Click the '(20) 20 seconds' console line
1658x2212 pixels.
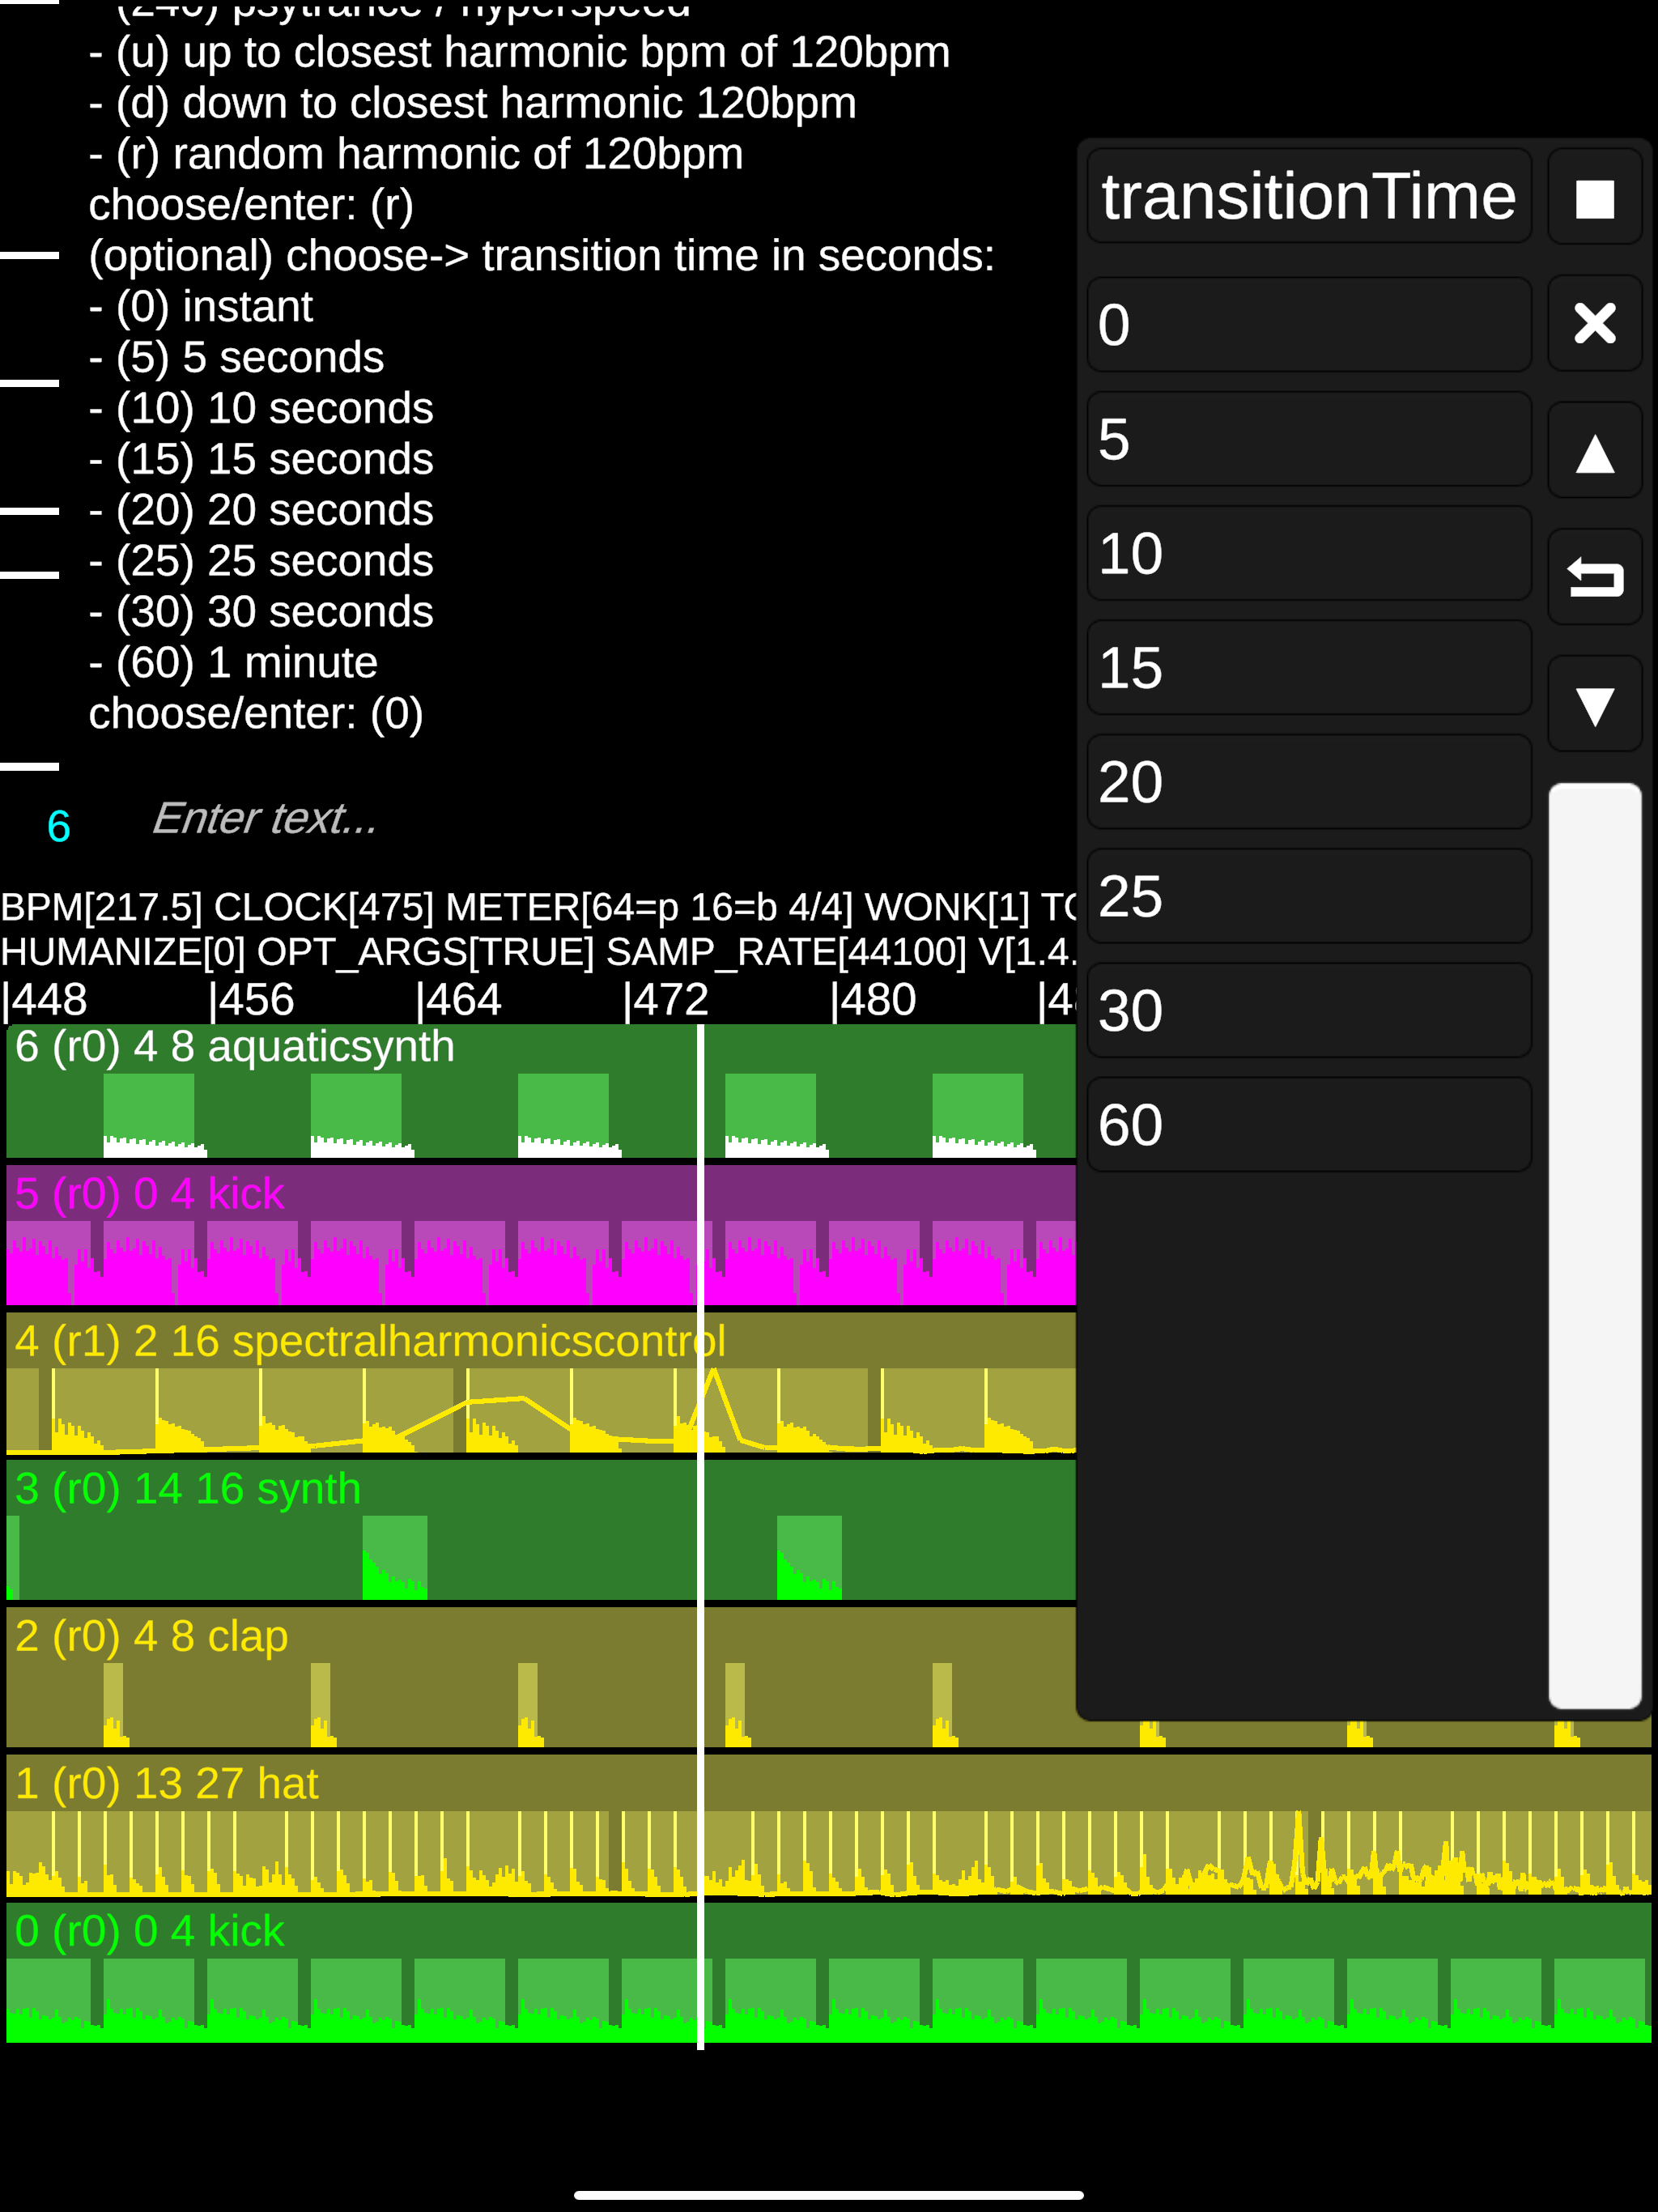pos(261,510)
